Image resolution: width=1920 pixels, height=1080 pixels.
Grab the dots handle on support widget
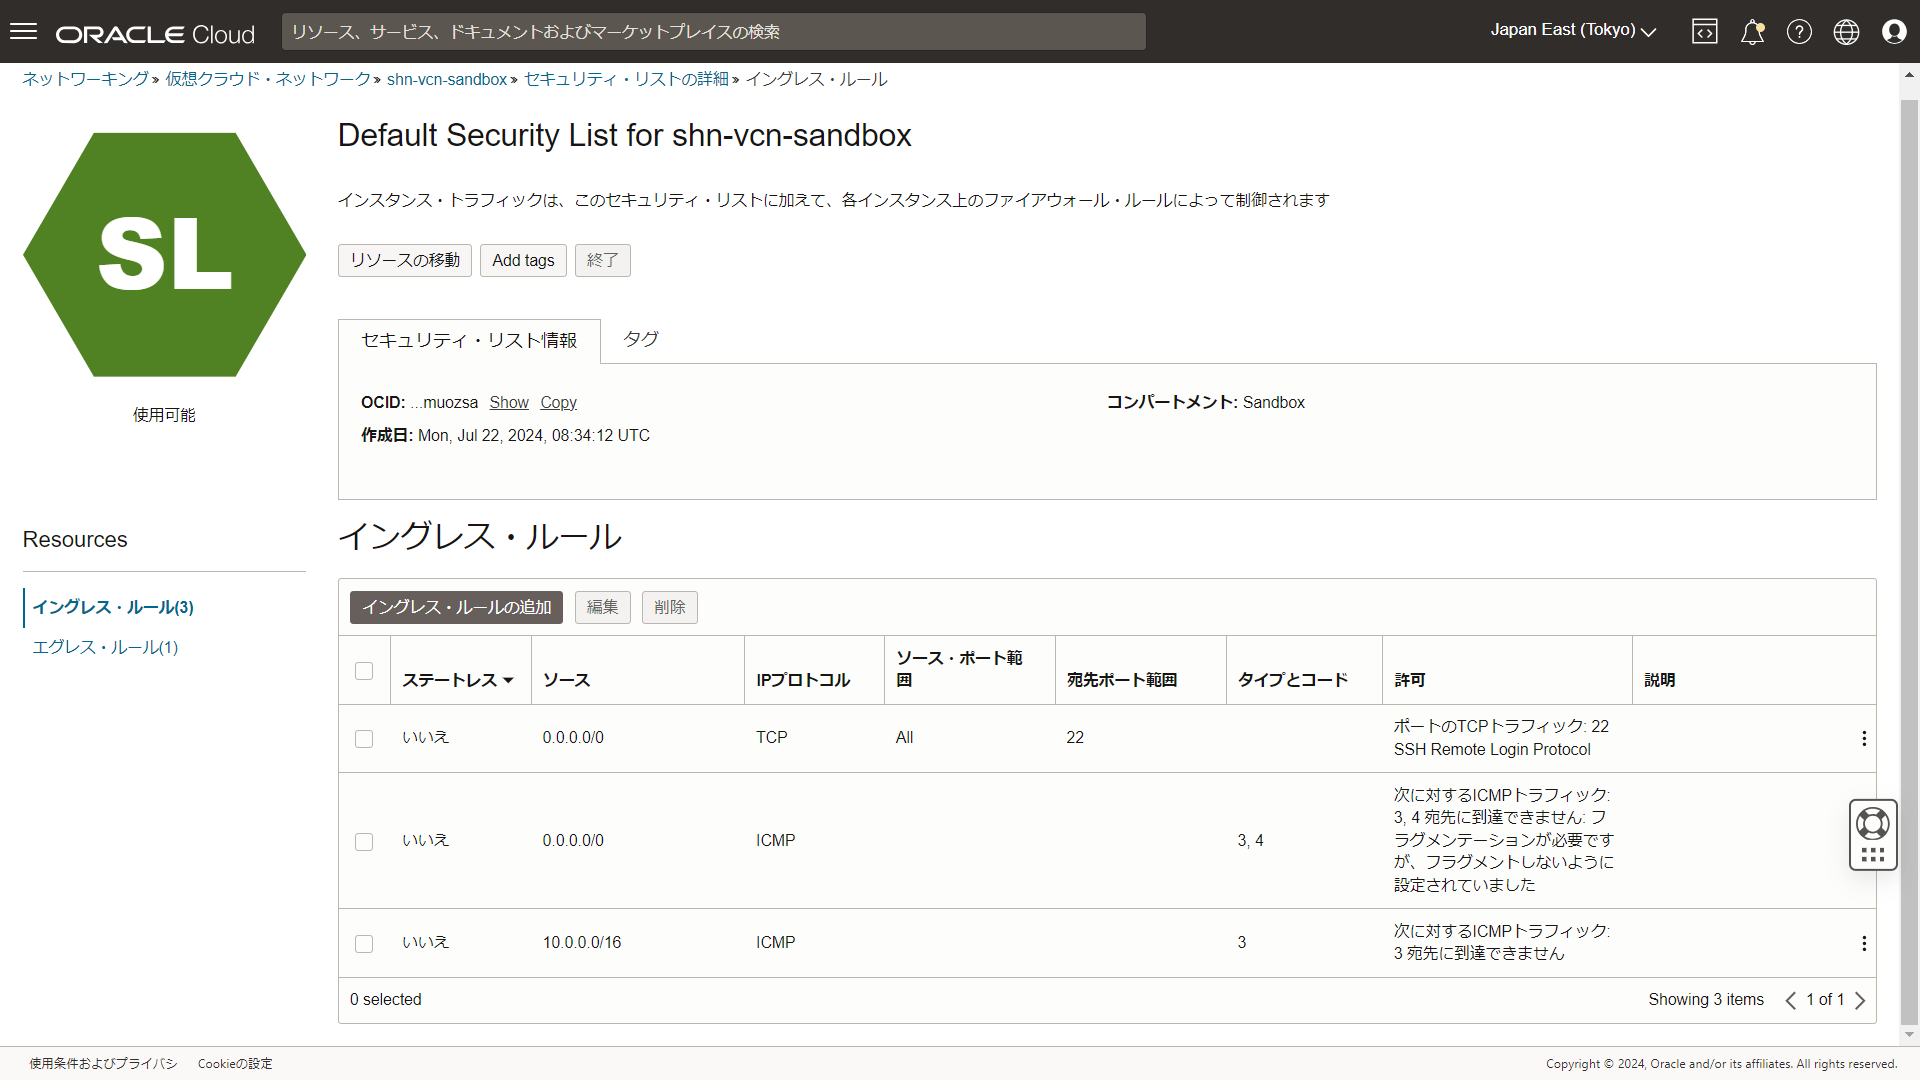1873,855
